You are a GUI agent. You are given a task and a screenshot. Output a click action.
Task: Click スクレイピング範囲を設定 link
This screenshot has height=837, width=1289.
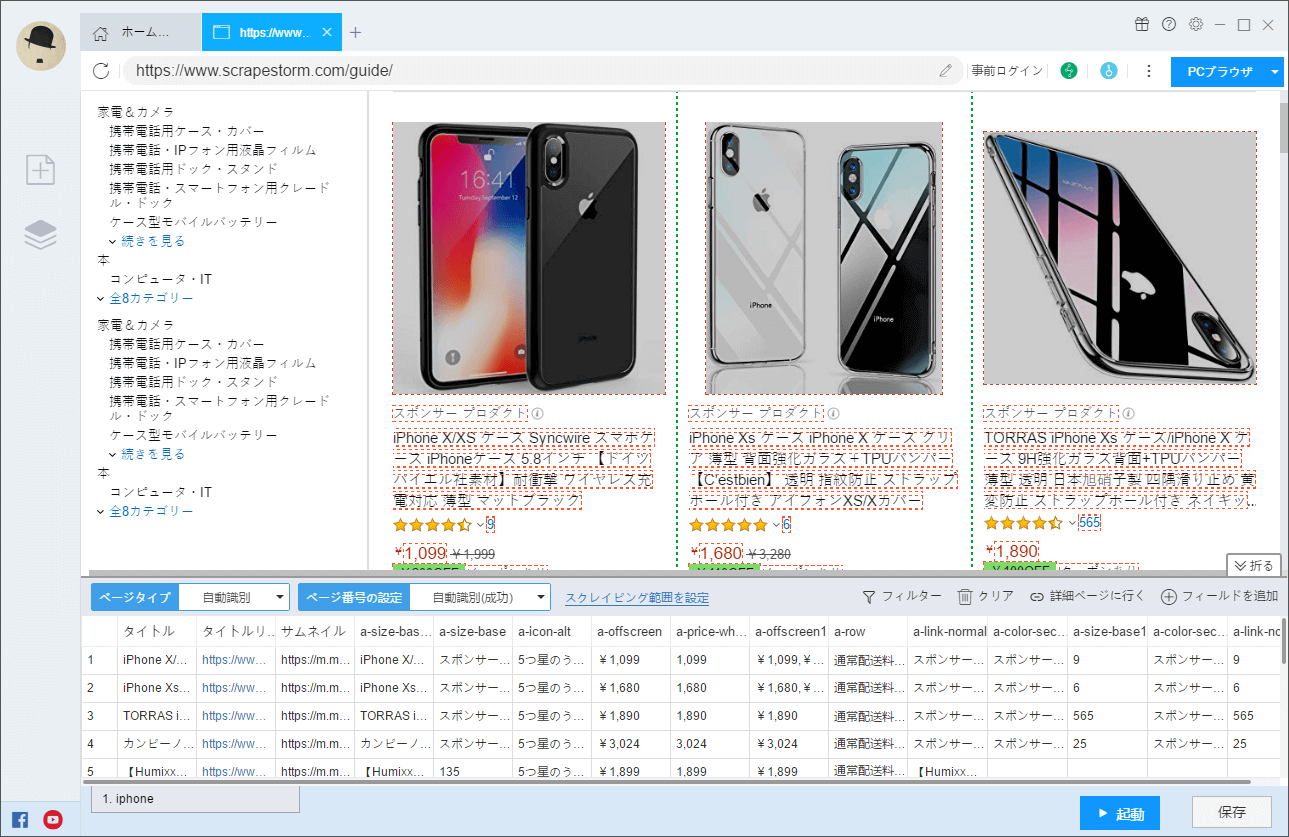637,598
